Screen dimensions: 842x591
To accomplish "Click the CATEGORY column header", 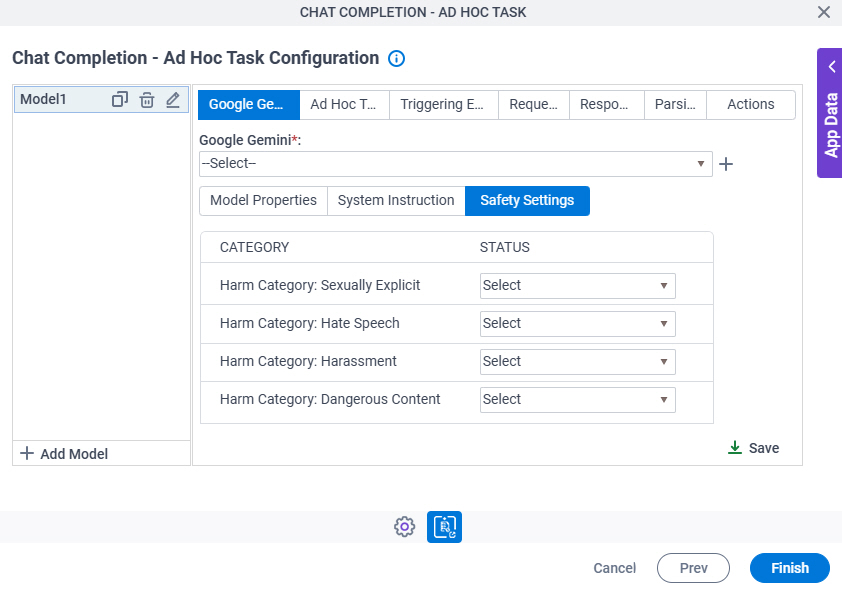I will click(255, 247).
